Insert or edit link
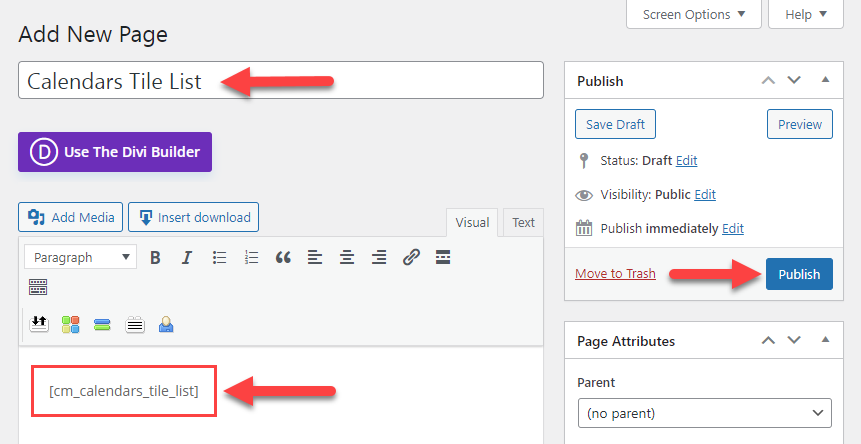This screenshot has height=444, width=861. click(x=411, y=257)
